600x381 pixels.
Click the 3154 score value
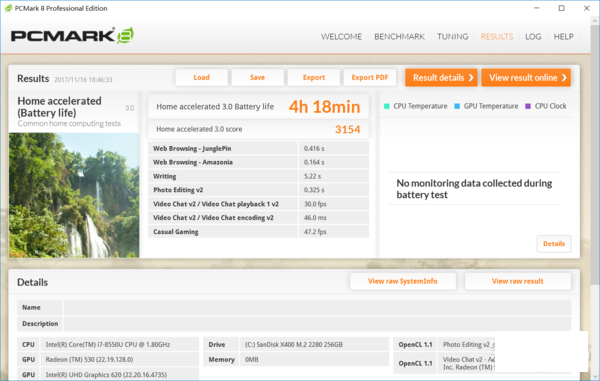click(347, 129)
